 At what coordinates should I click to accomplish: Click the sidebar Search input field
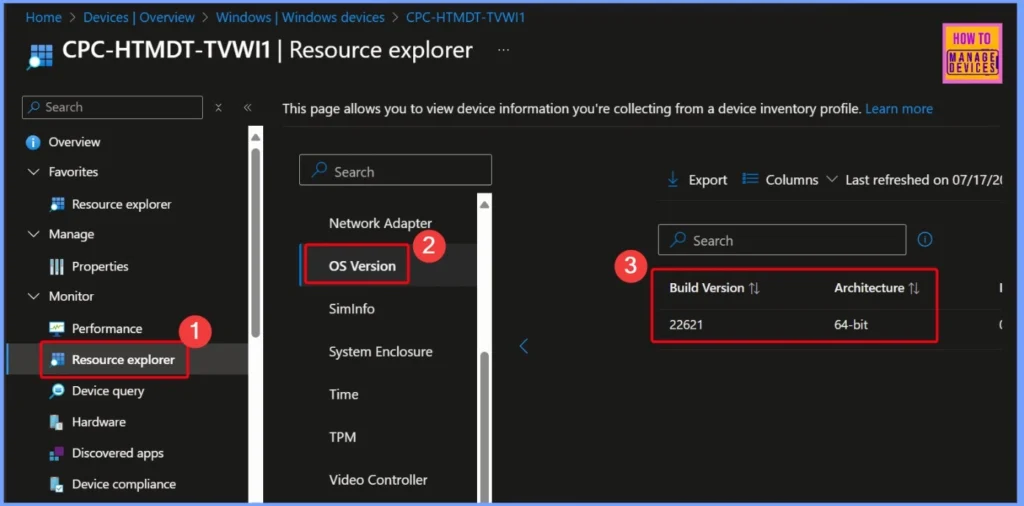pyautogui.click(x=112, y=108)
